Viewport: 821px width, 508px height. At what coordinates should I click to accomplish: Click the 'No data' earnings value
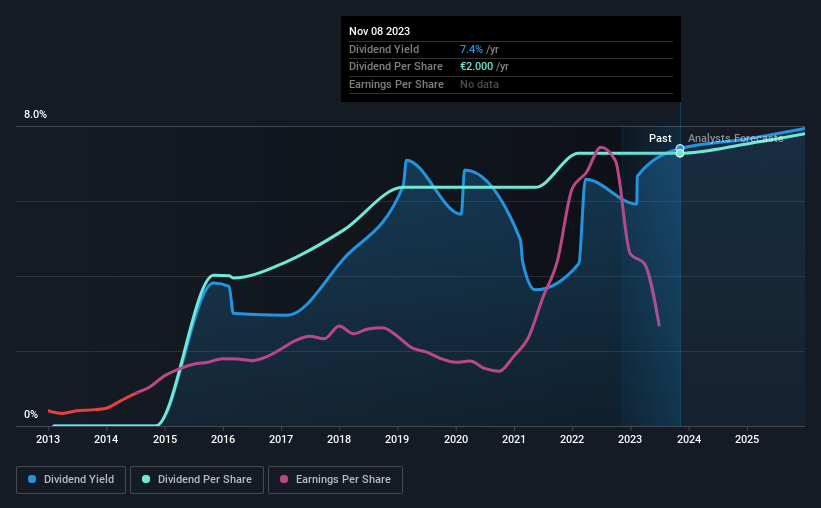(x=479, y=84)
